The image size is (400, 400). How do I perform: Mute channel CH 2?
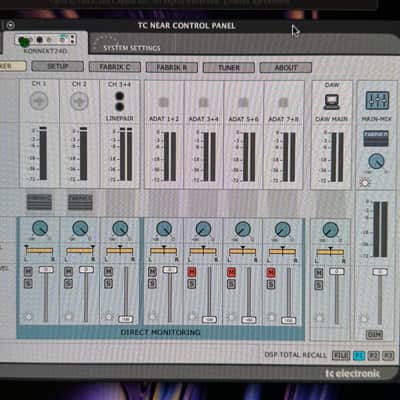tap(68, 272)
